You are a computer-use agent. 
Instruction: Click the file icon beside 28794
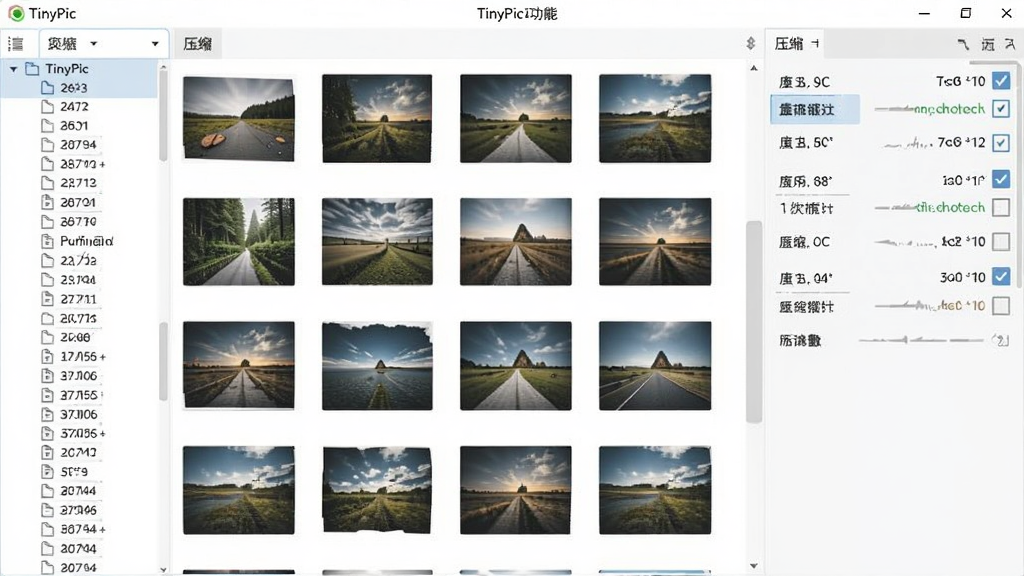pos(48,144)
